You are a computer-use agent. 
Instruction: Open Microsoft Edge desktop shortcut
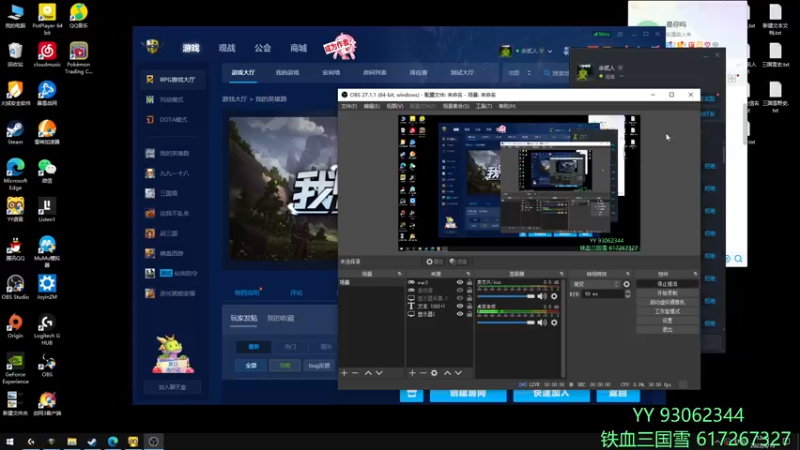pos(15,173)
